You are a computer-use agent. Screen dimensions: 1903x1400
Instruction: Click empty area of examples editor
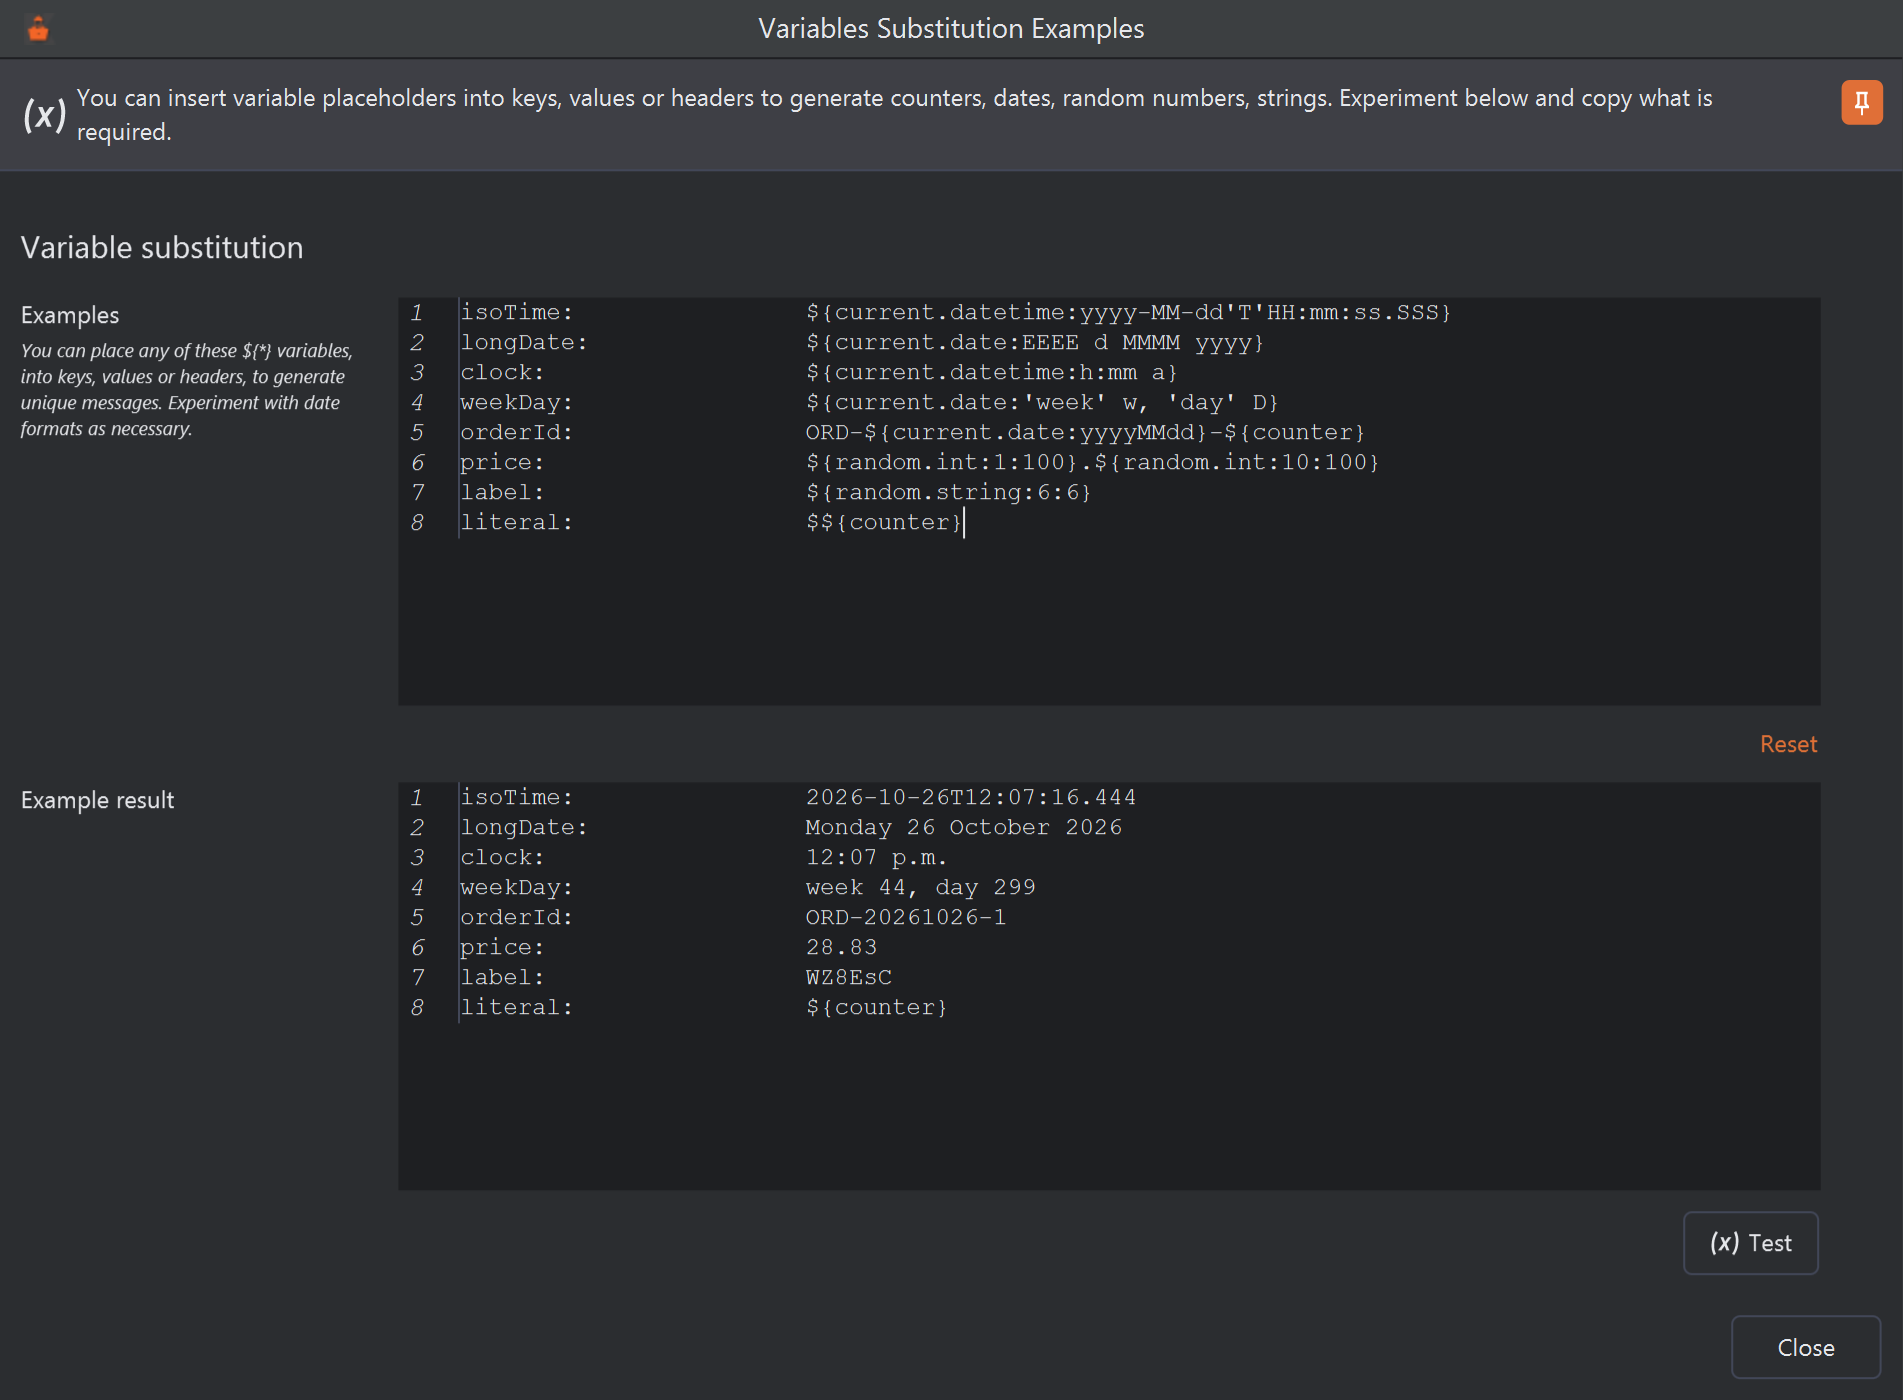(x=1109, y=622)
